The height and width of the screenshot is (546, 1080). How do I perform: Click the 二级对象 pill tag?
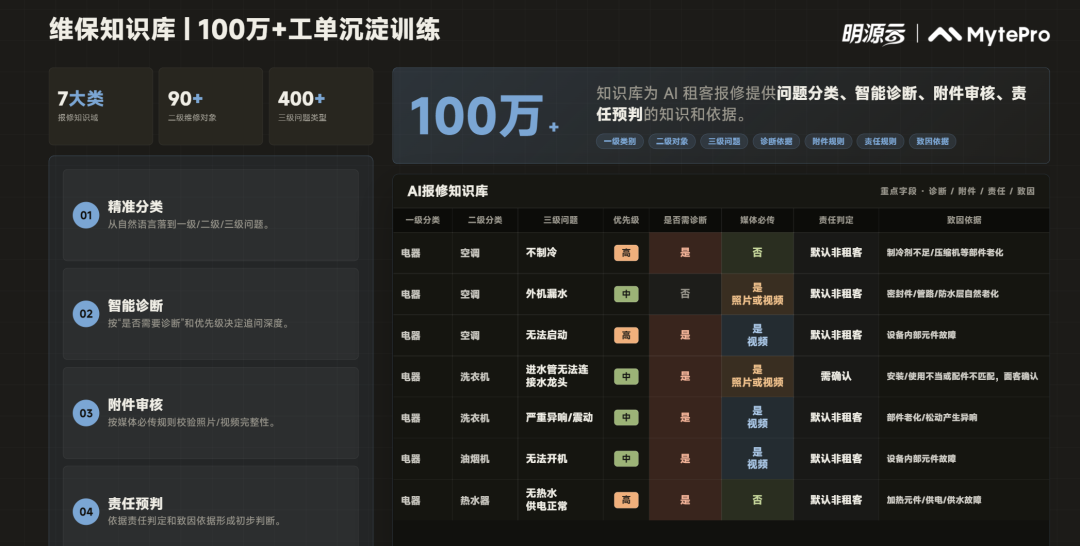tap(672, 141)
